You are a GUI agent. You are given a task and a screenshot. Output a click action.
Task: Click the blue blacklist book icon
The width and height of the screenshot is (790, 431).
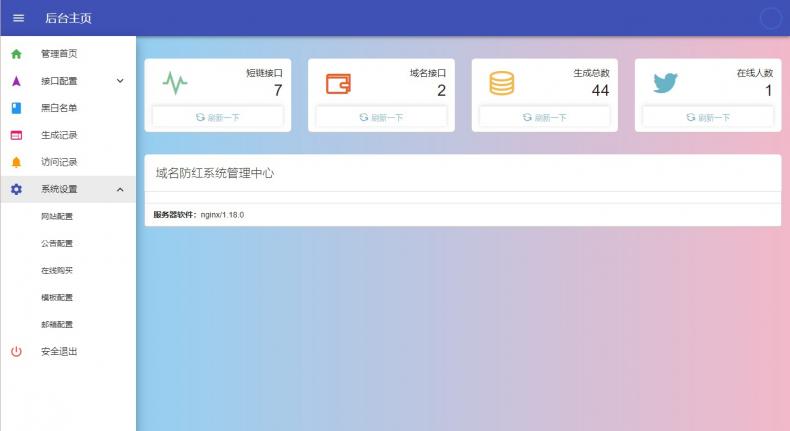coord(16,108)
